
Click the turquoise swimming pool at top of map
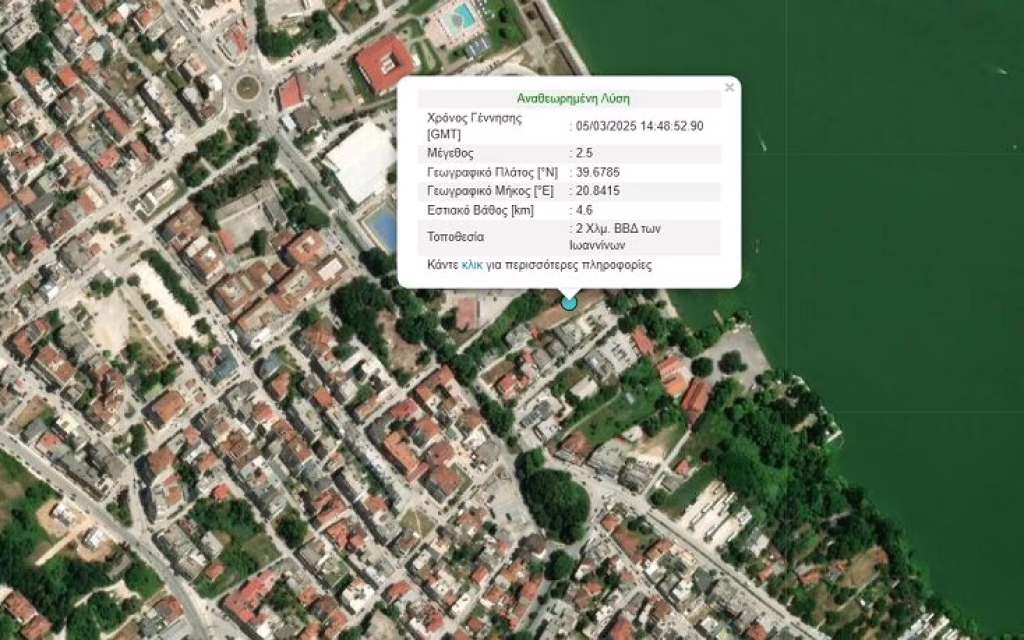click(462, 17)
